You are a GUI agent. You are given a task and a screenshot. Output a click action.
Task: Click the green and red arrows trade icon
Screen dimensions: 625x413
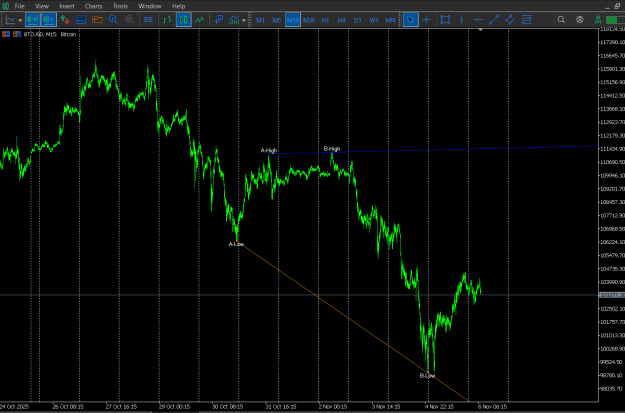click(x=65, y=20)
